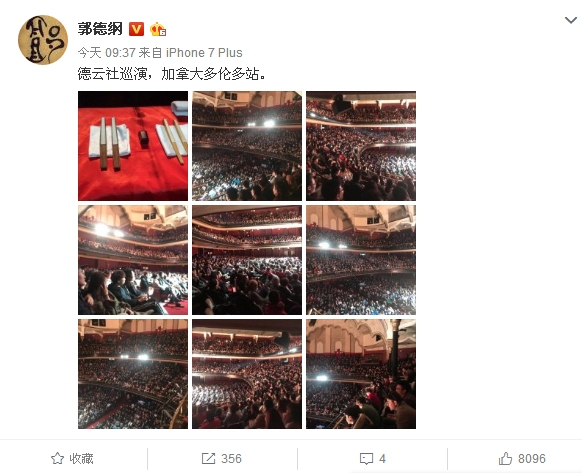Open the red table with fans photo
This screenshot has width=582, height=473.
point(133,146)
